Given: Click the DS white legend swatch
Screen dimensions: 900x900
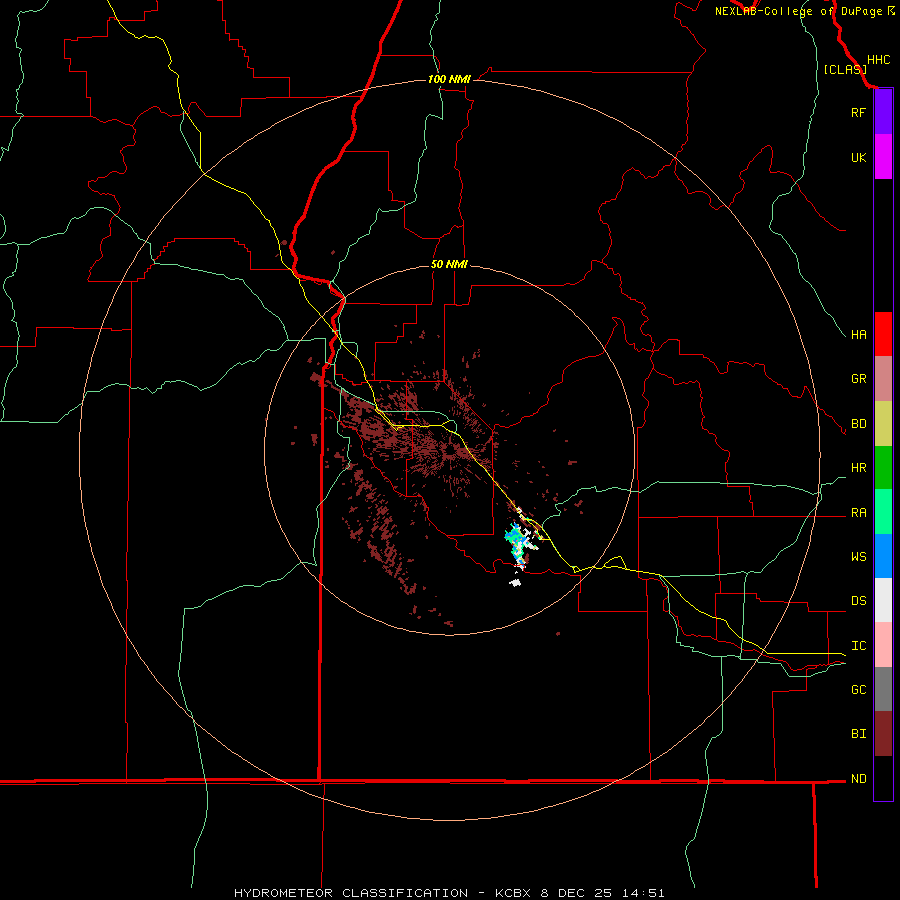Looking at the screenshot, I should [883, 600].
